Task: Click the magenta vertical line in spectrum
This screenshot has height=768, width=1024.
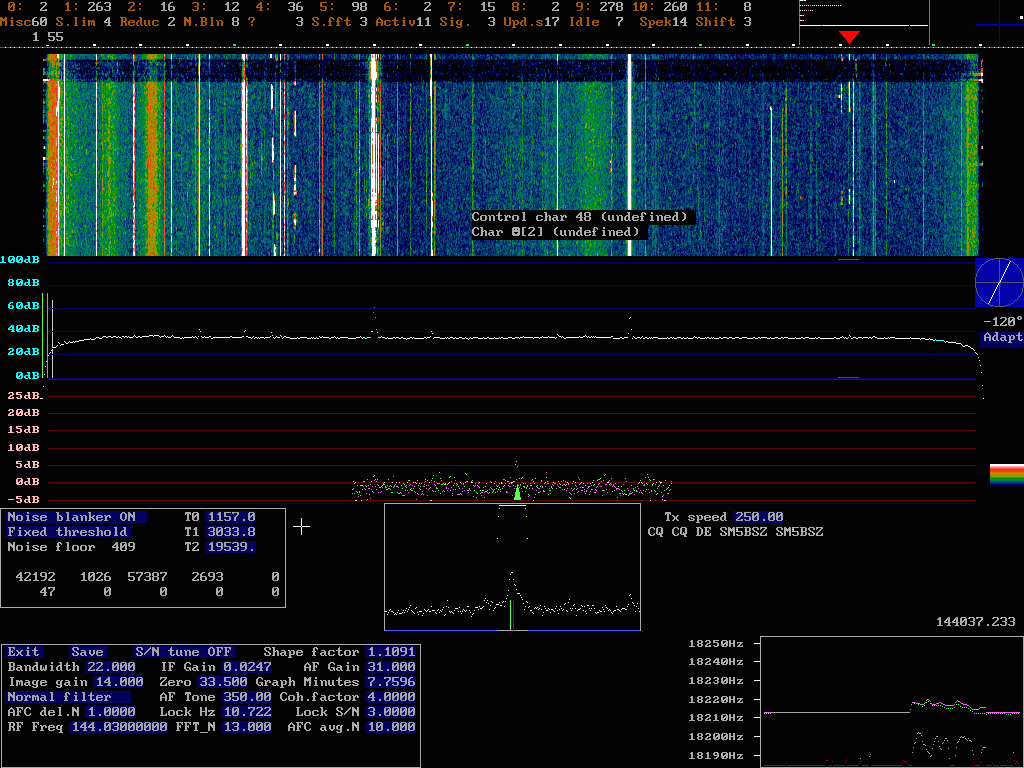Action: [x=47, y=336]
